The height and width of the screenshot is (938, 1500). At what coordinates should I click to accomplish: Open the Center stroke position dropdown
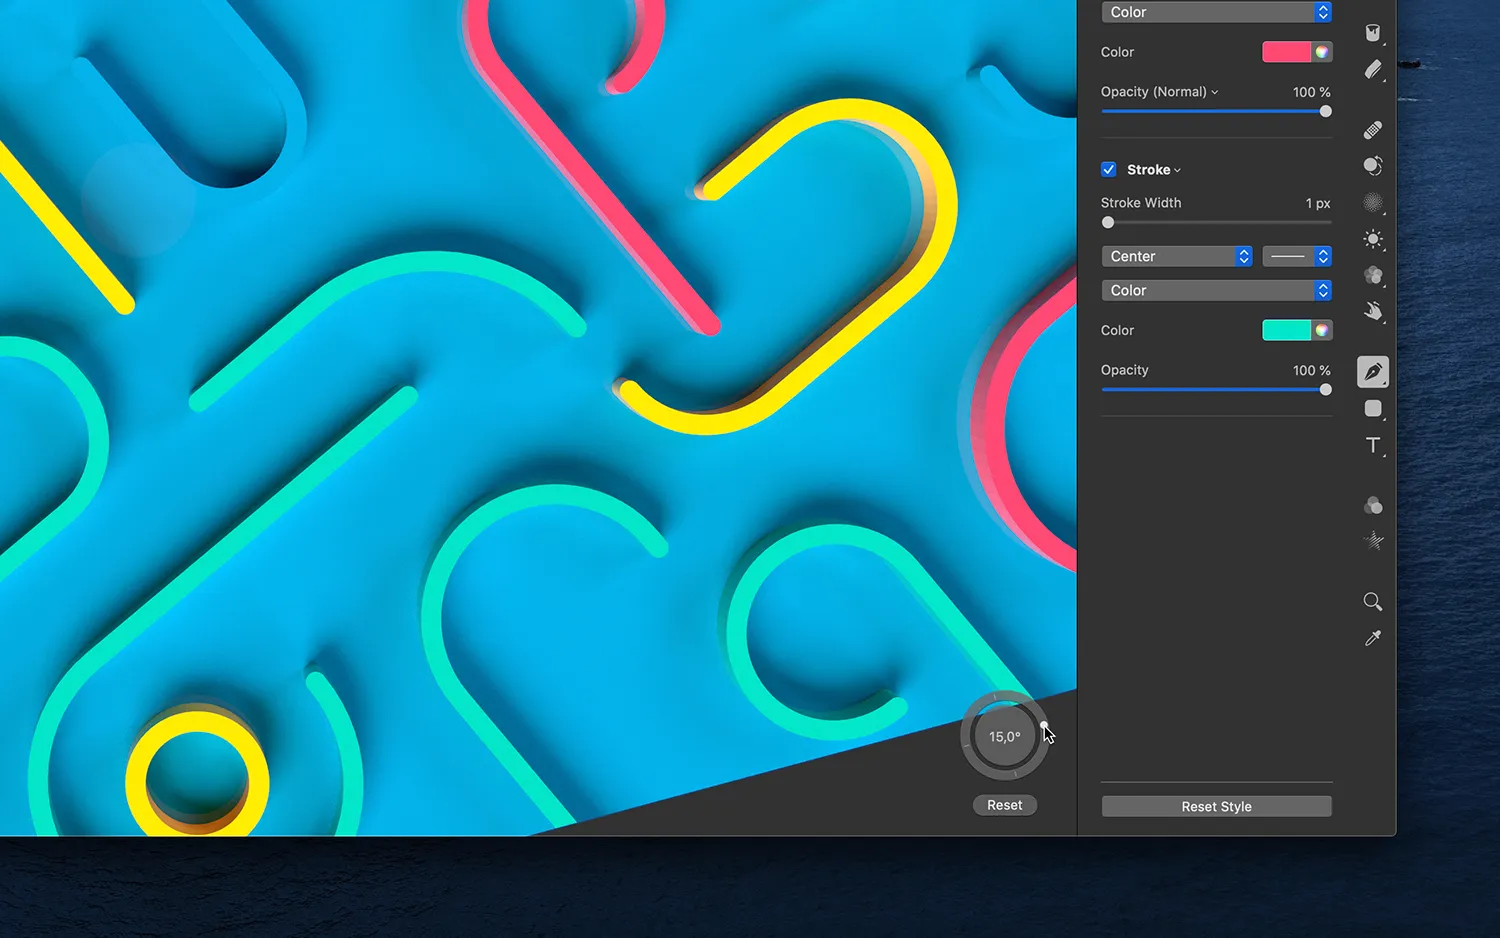click(x=1176, y=256)
